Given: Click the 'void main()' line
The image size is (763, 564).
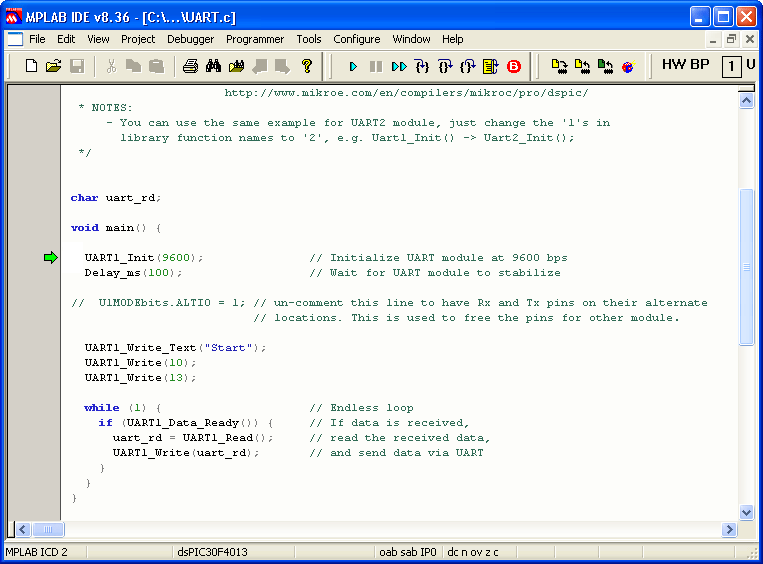Looking at the screenshot, I should tap(116, 227).
